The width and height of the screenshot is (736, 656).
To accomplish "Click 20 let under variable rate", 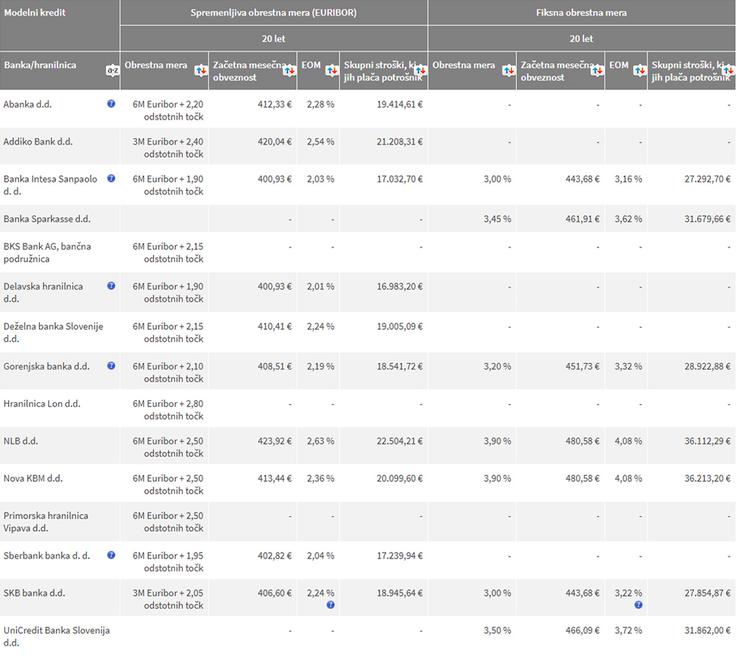I will [x=274, y=38].
